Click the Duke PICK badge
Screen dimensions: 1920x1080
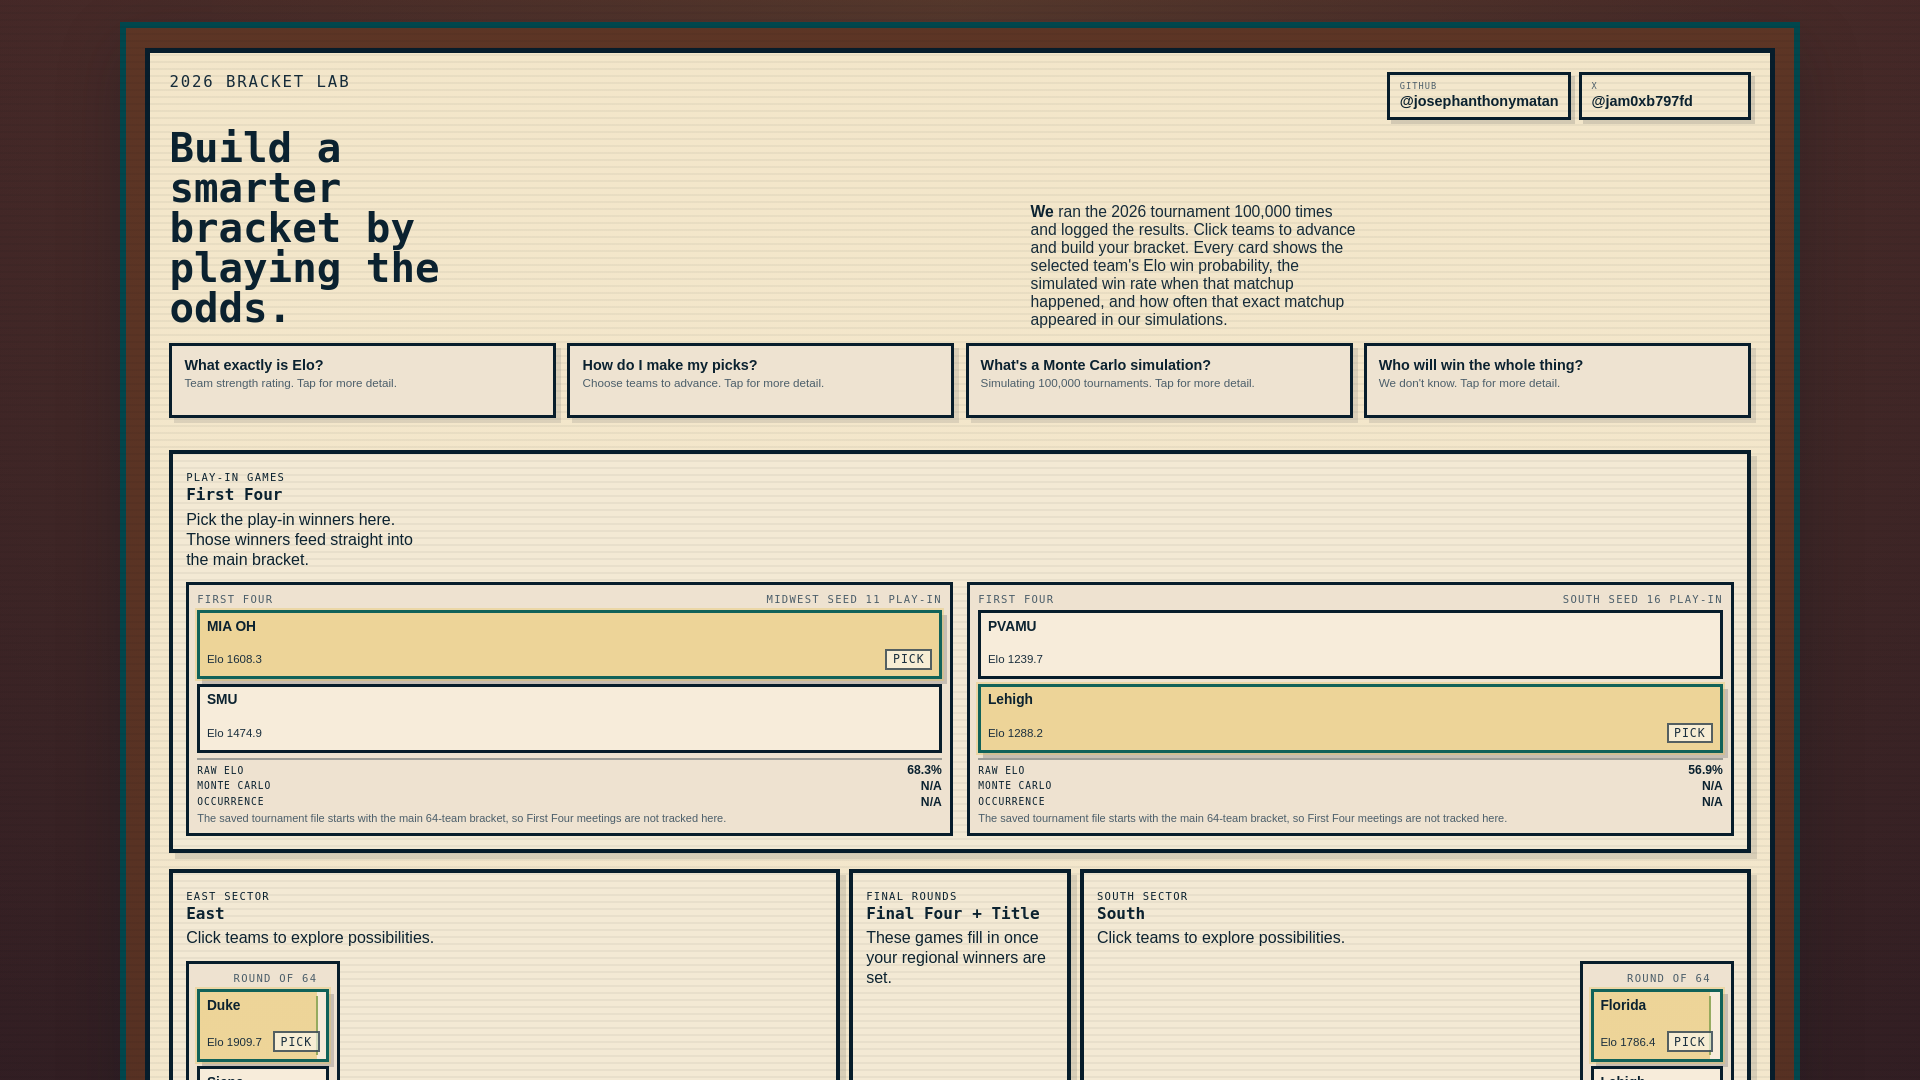click(x=296, y=1042)
